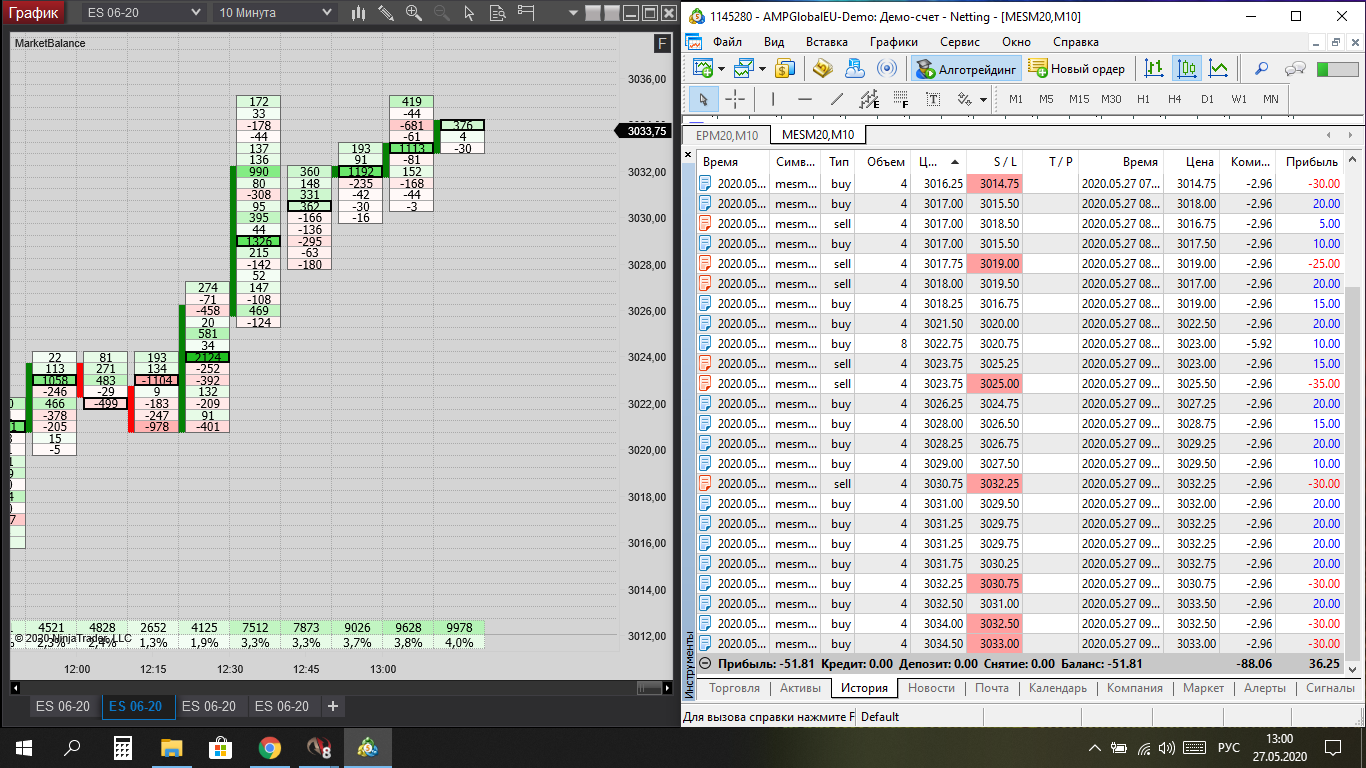The height and width of the screenshot is (768, 1366).
Task: Switch to the EPM20,M10 chart tab
Action: 726,135
